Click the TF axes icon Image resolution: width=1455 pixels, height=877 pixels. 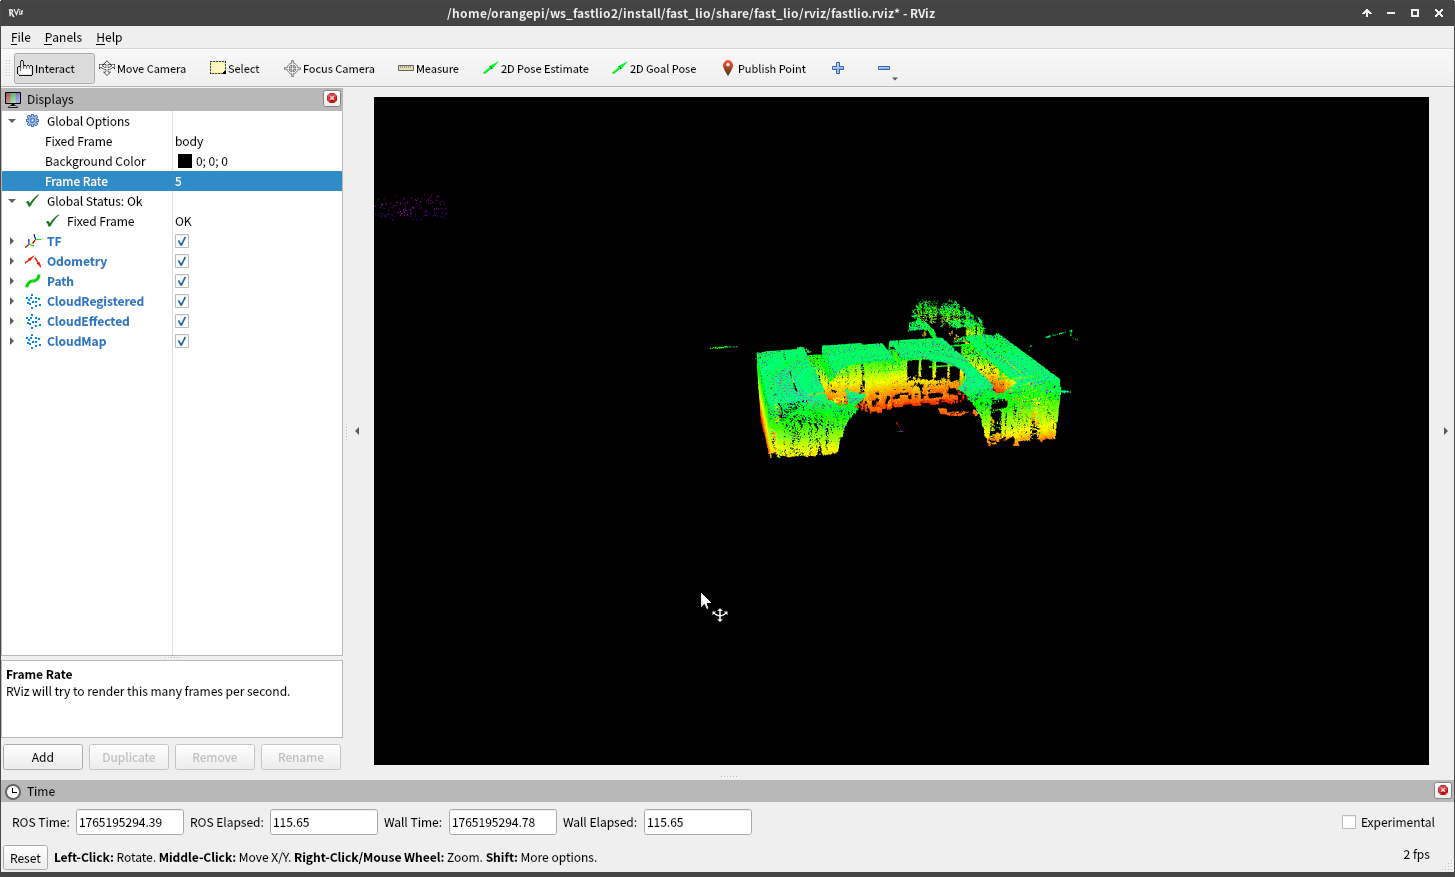[33, 241]
